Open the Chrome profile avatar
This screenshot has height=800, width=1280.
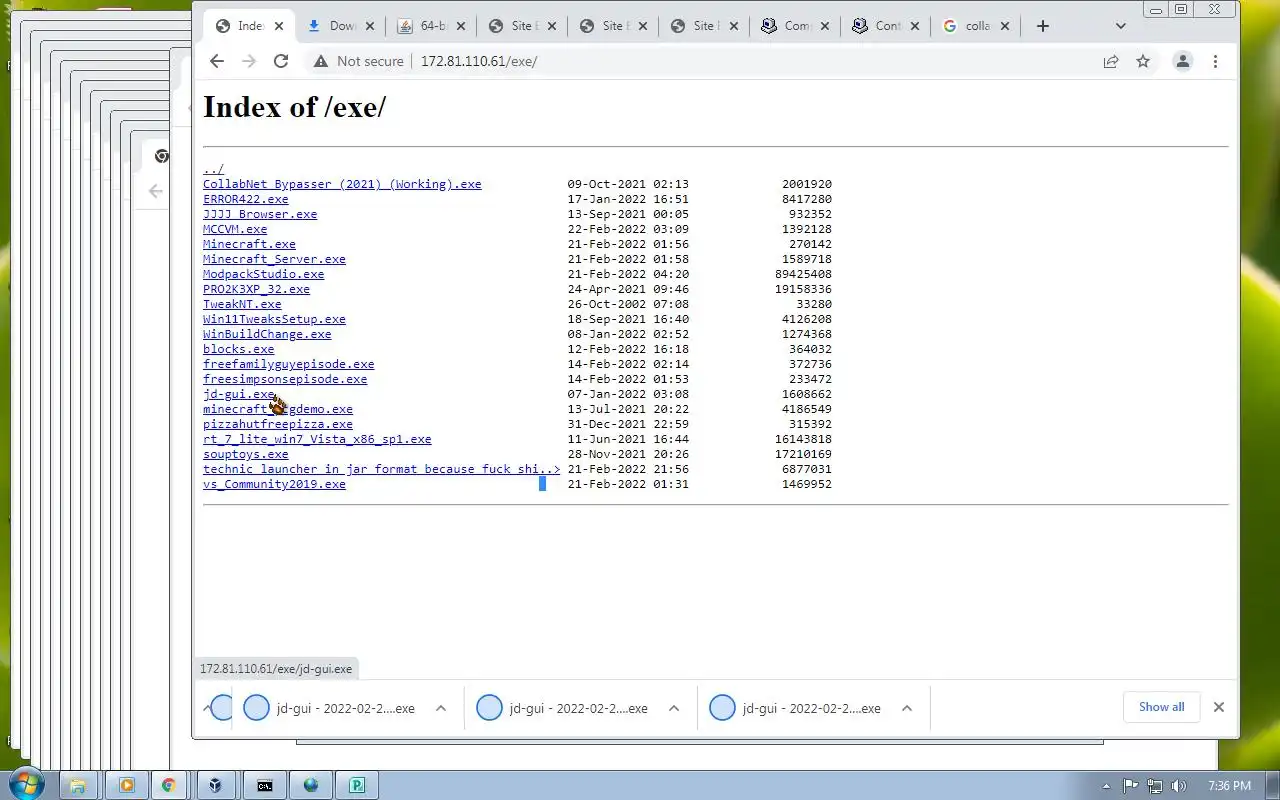(x=1183, y=61)
